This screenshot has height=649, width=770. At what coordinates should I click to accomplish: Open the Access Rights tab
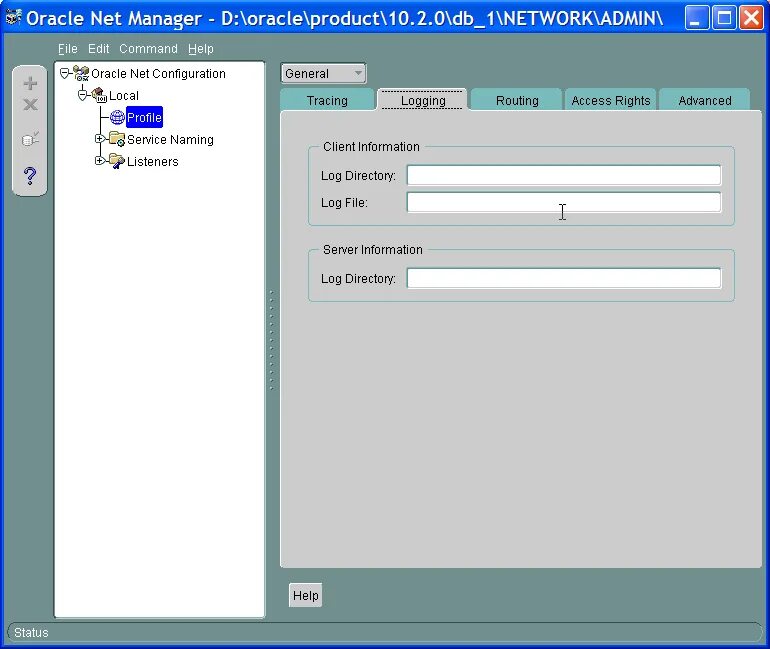point(610,100)
